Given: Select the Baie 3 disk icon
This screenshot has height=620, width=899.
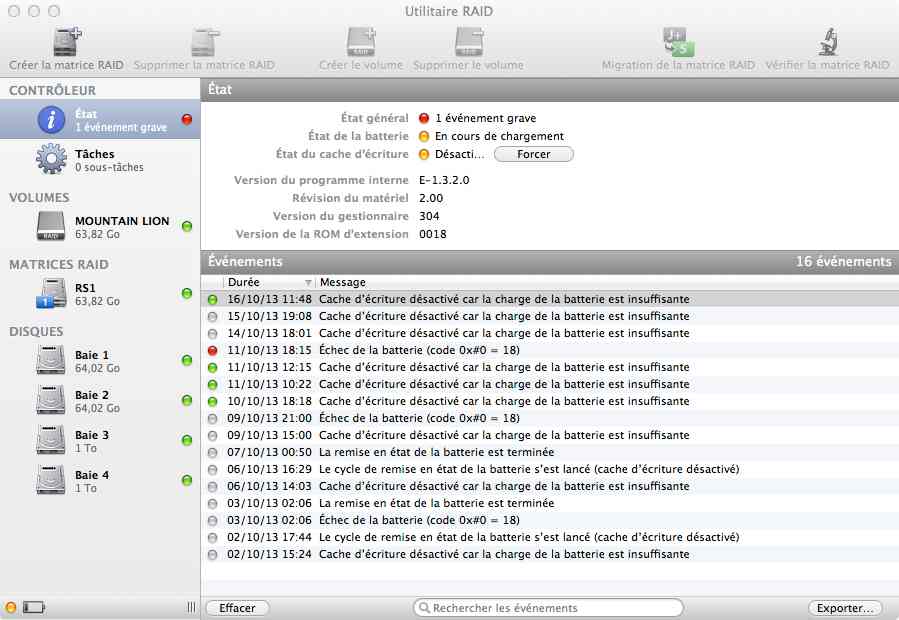Looking at the screenshot, I should (50, 440).
